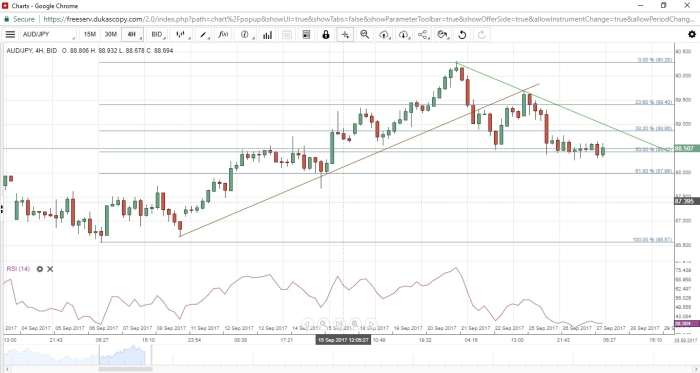Open the BID offer side dropdown

pos(158,34)
